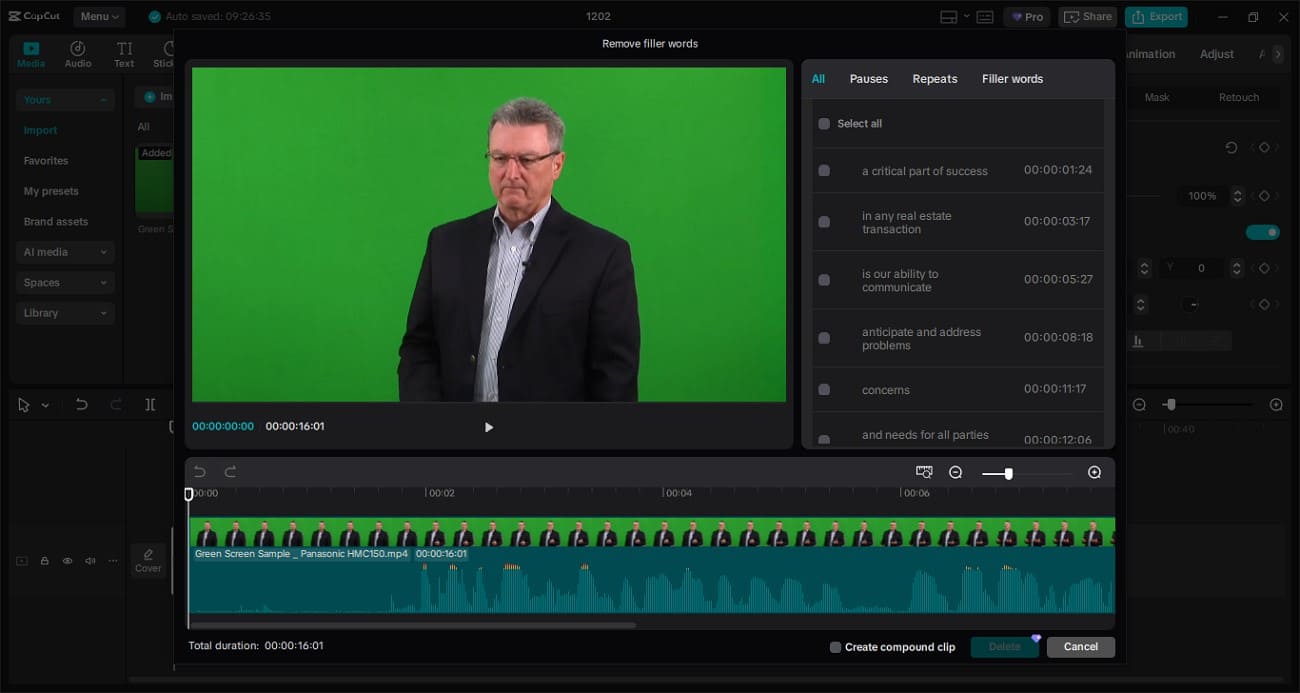Switch to the Filler words tab
1300x693 pixels.
[x=1012, y=79]
